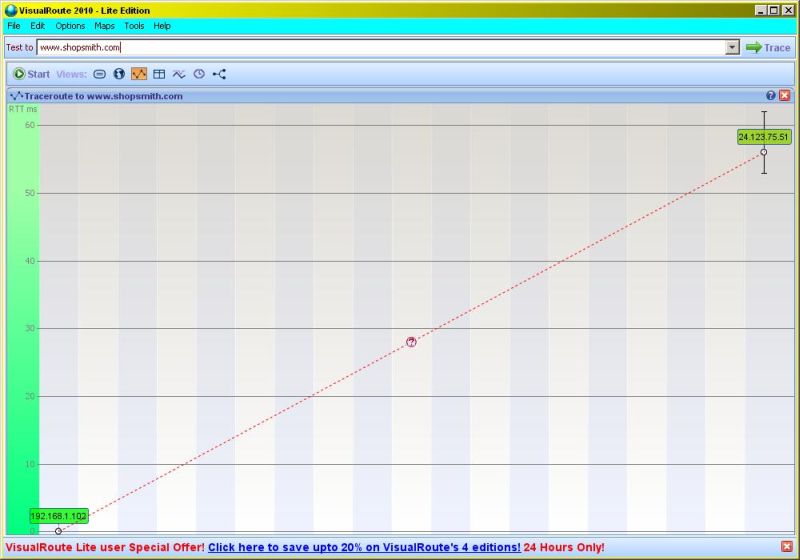Open the clock history view icon
Image resolution: width=800 pixels, height=560 pixels.
pos(199,74)
